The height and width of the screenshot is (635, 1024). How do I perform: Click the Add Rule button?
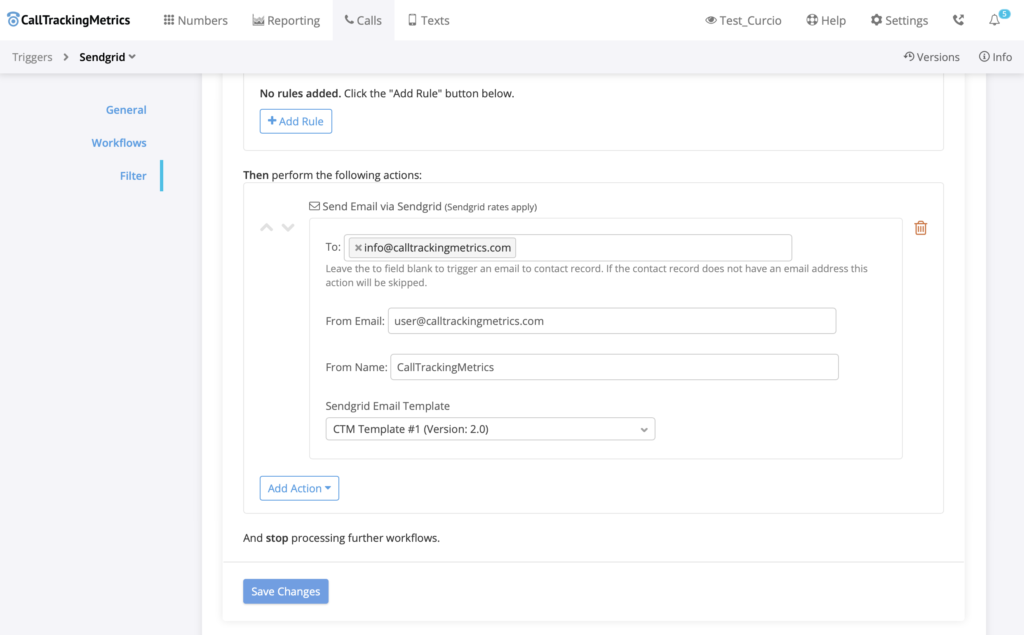tap(295, 121)
